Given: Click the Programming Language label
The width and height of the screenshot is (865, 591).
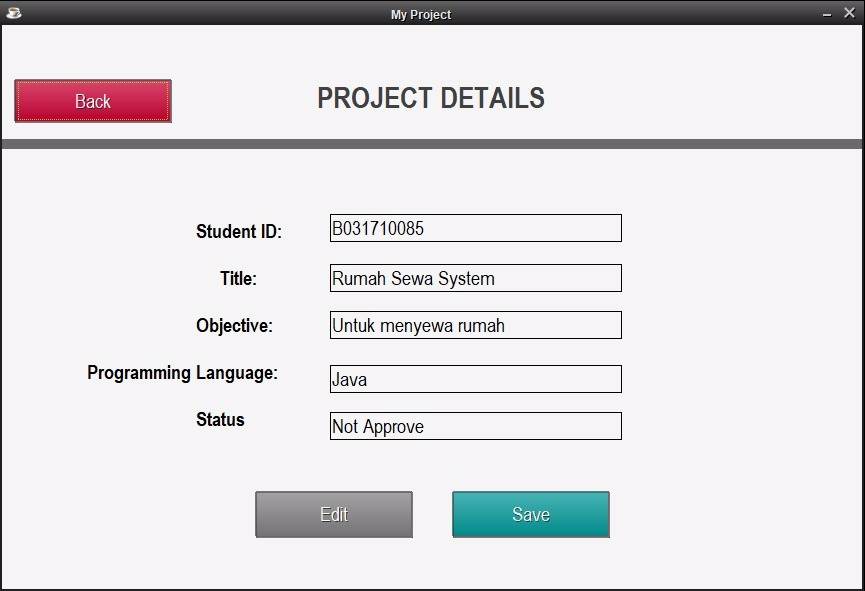Looking at the screenshot, I should point(181,372).
